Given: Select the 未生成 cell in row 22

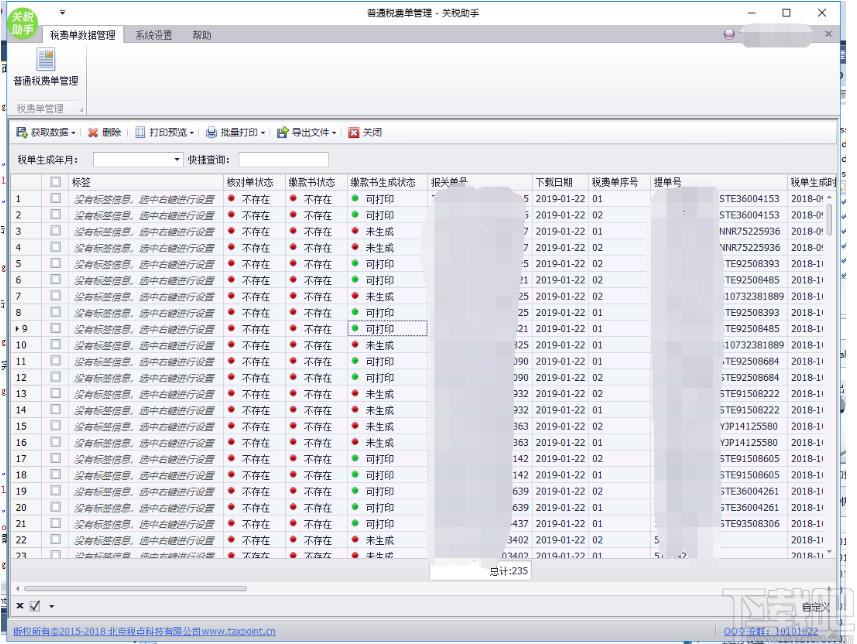Looking at the screenshot, I should [x=388, y=540].
